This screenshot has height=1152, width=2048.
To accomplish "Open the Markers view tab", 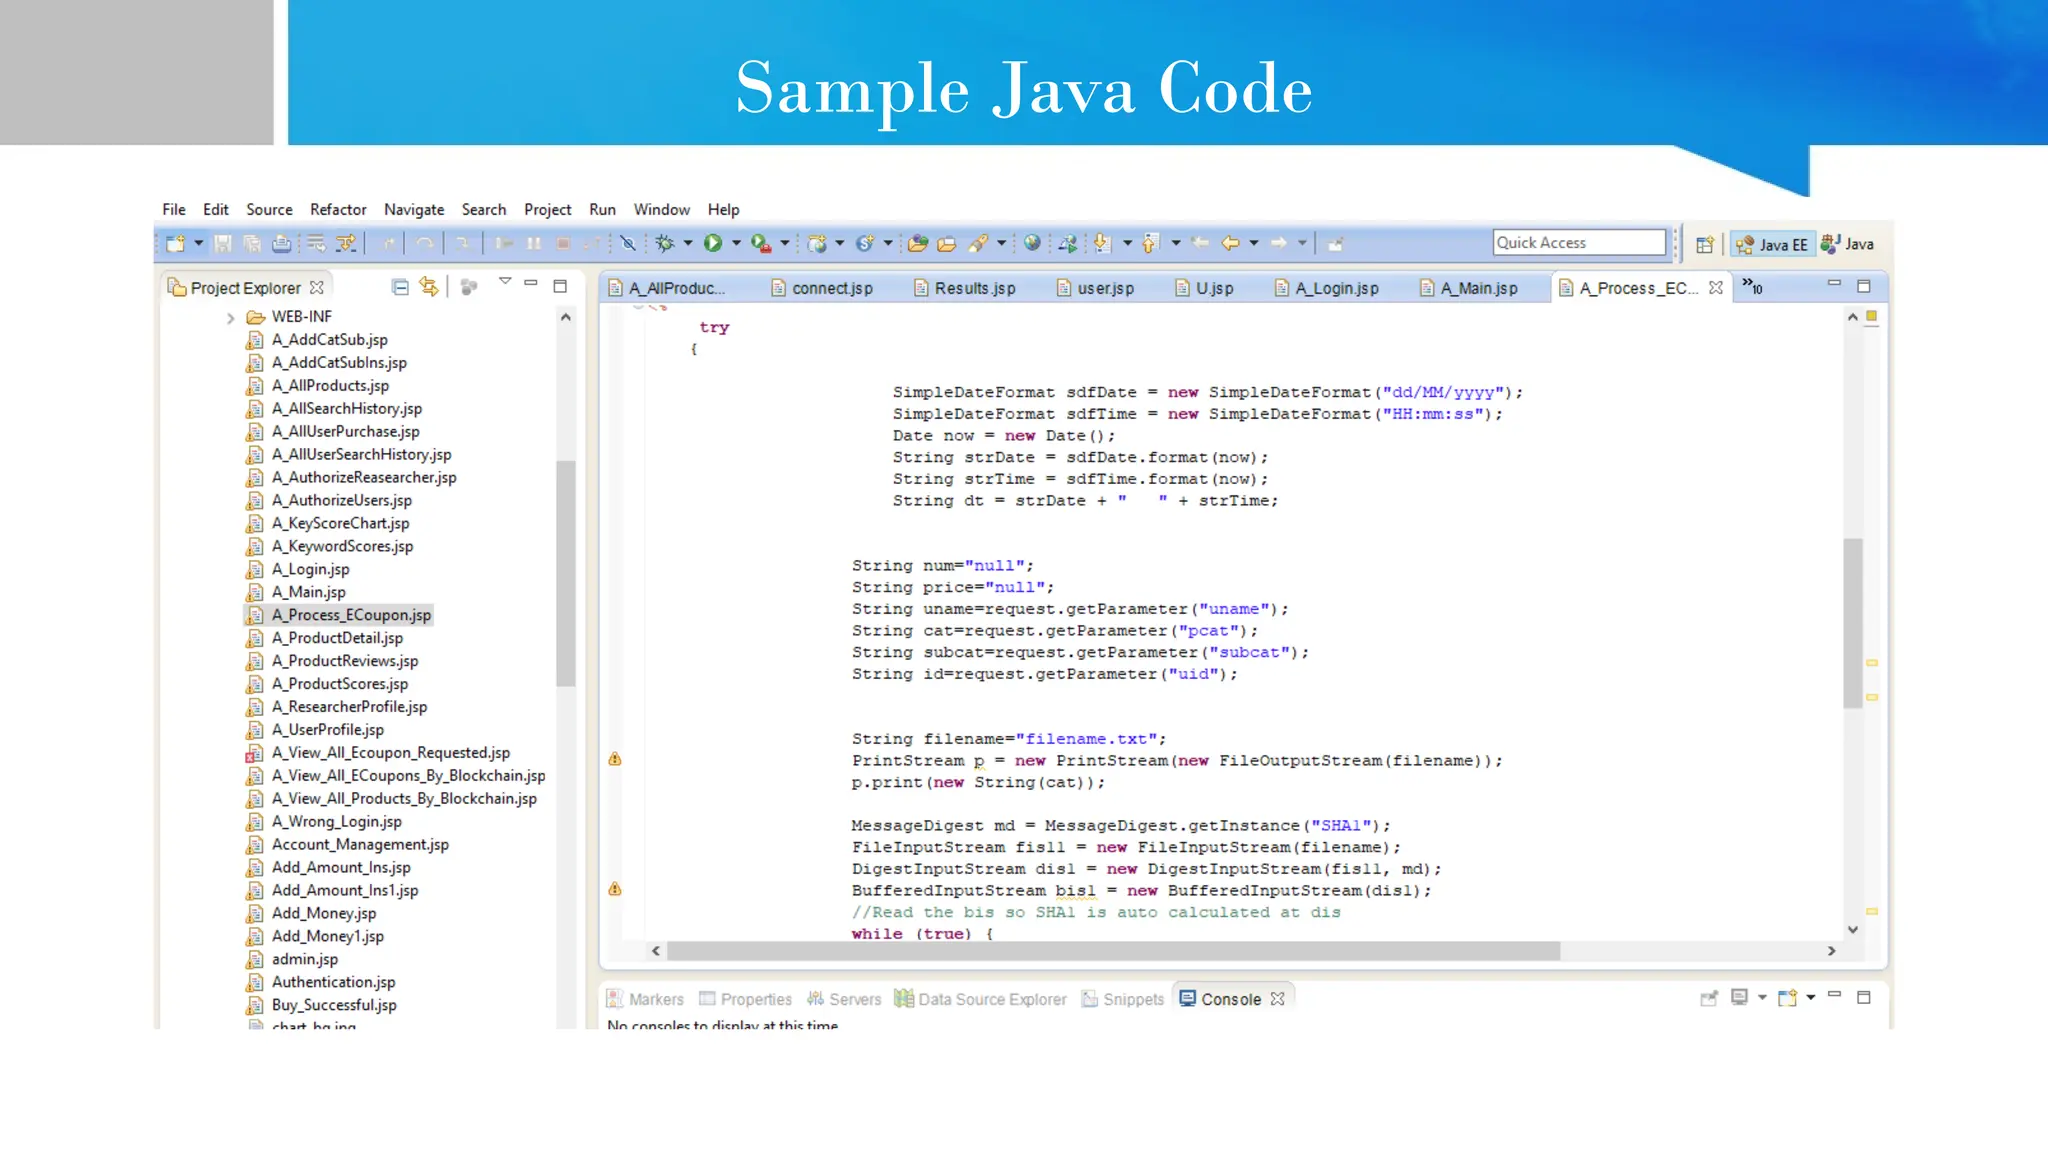I will [646, 999].
